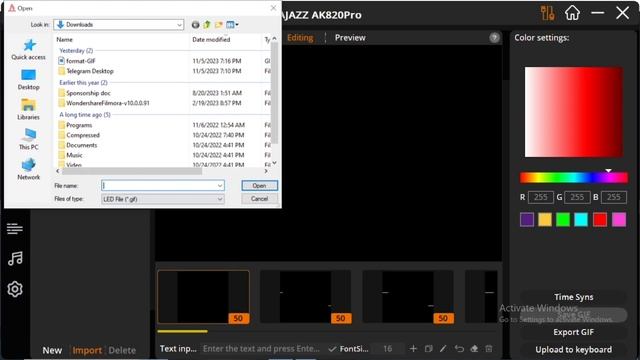Open the music sidebar icon
The width and height of the screenshot is (640, 360).
[x=15, y=258]
